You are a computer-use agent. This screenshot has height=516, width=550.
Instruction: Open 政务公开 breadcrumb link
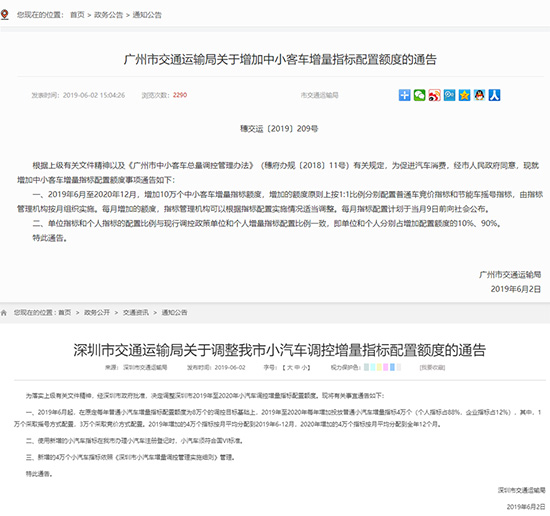click(97, 312)
